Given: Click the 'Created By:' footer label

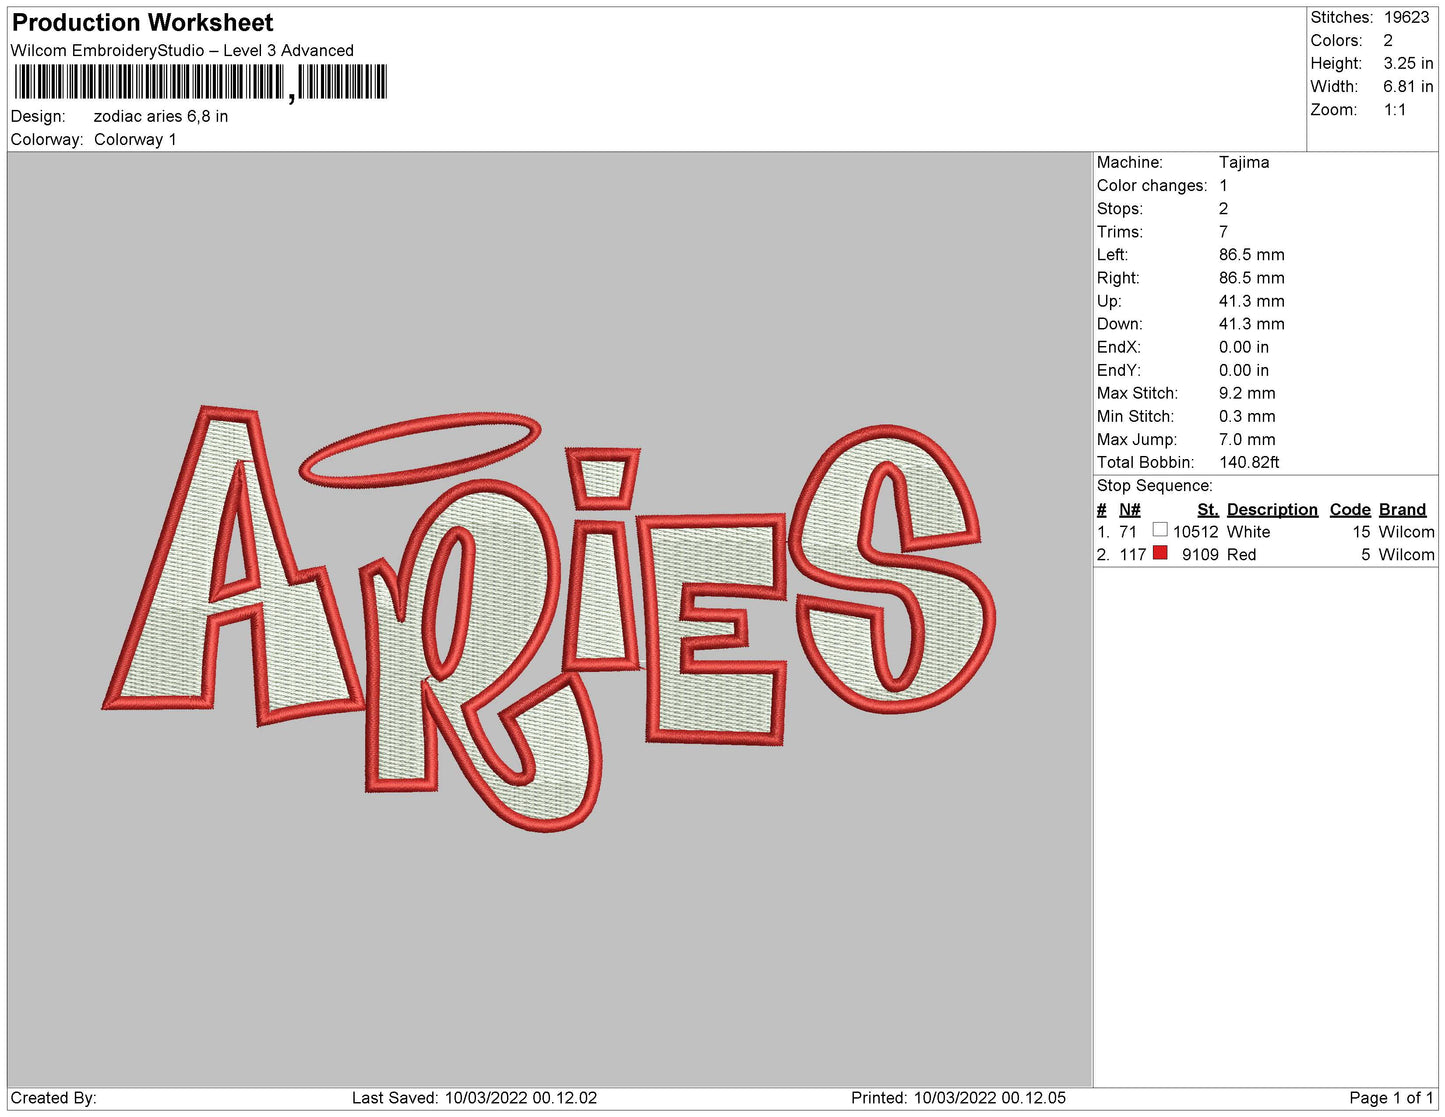Looking at the screenshot, I should pos(53,1098).
